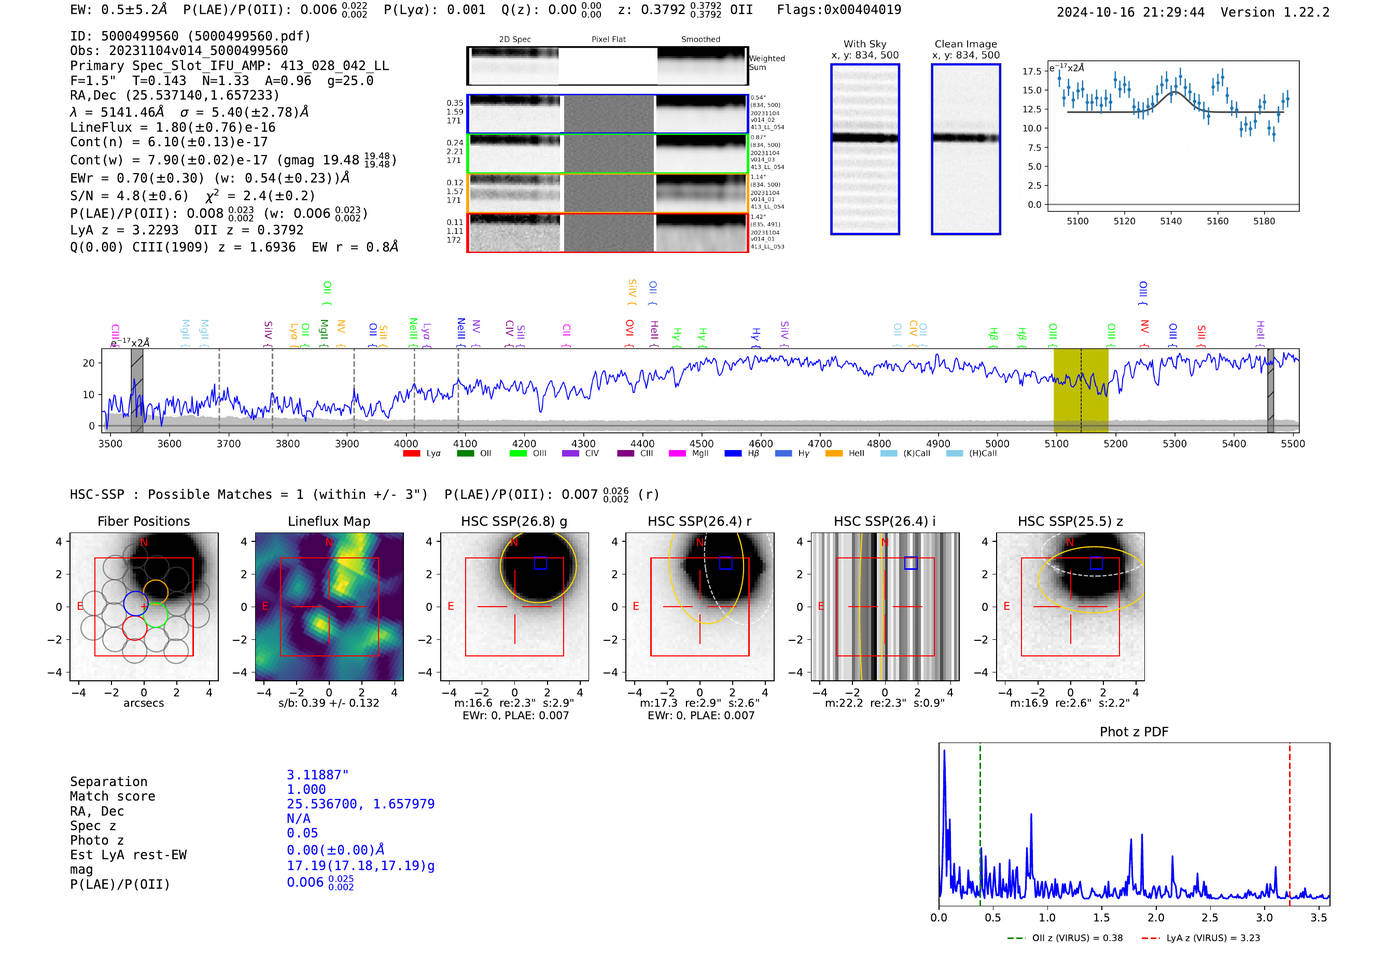The height and width of the screenshot is (953, 1400).
Task: Click the red Lyα legend swatch
Action: click(x=411, y=453)
